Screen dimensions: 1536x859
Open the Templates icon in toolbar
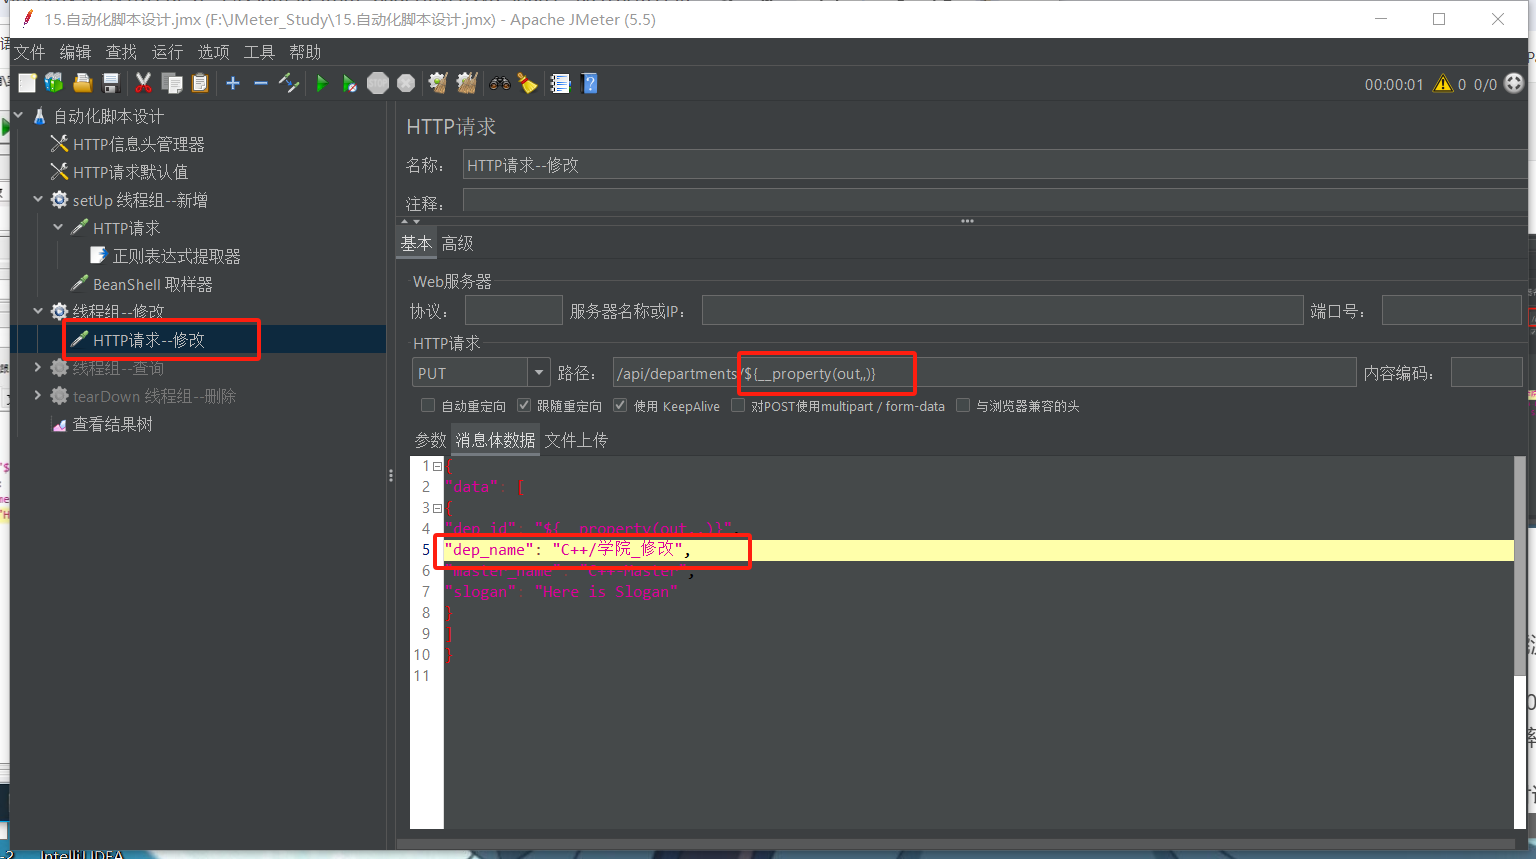tap(54, 83)
